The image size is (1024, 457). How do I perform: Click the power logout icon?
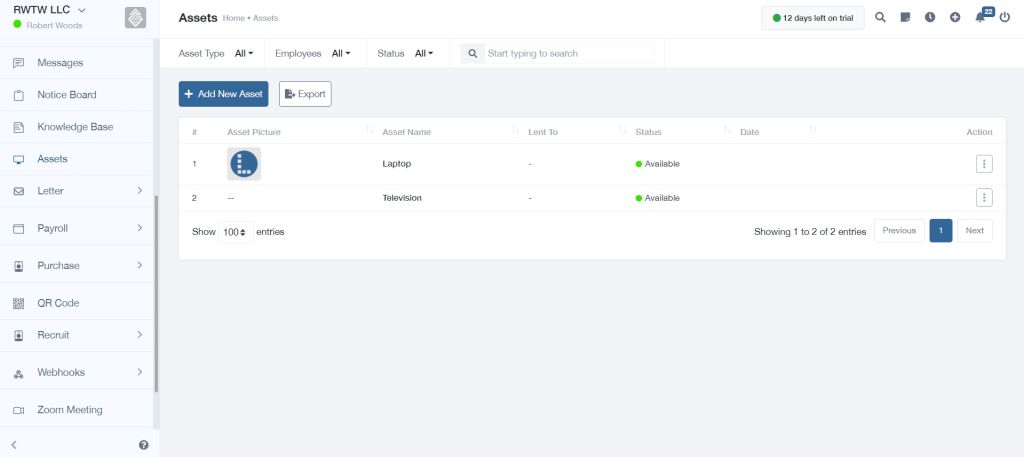(x=1004, y=18)
